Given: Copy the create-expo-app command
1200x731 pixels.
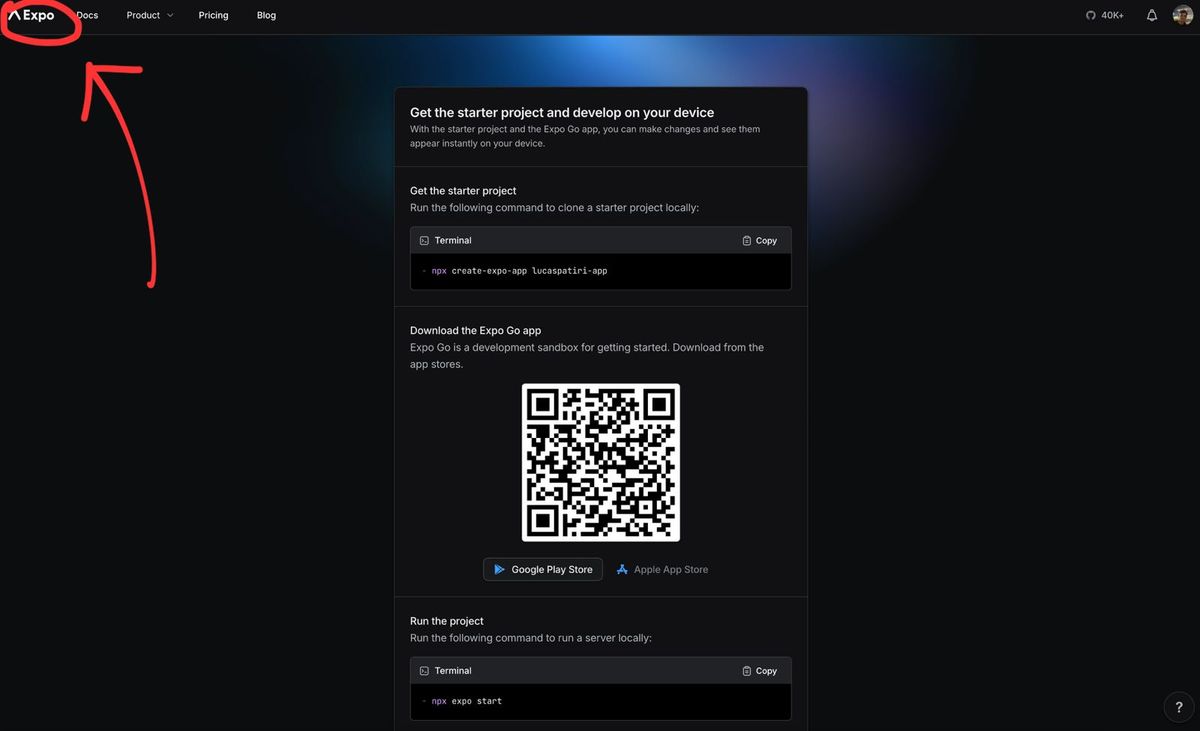Looking at the screenshot, I should [x=760, y=240].
